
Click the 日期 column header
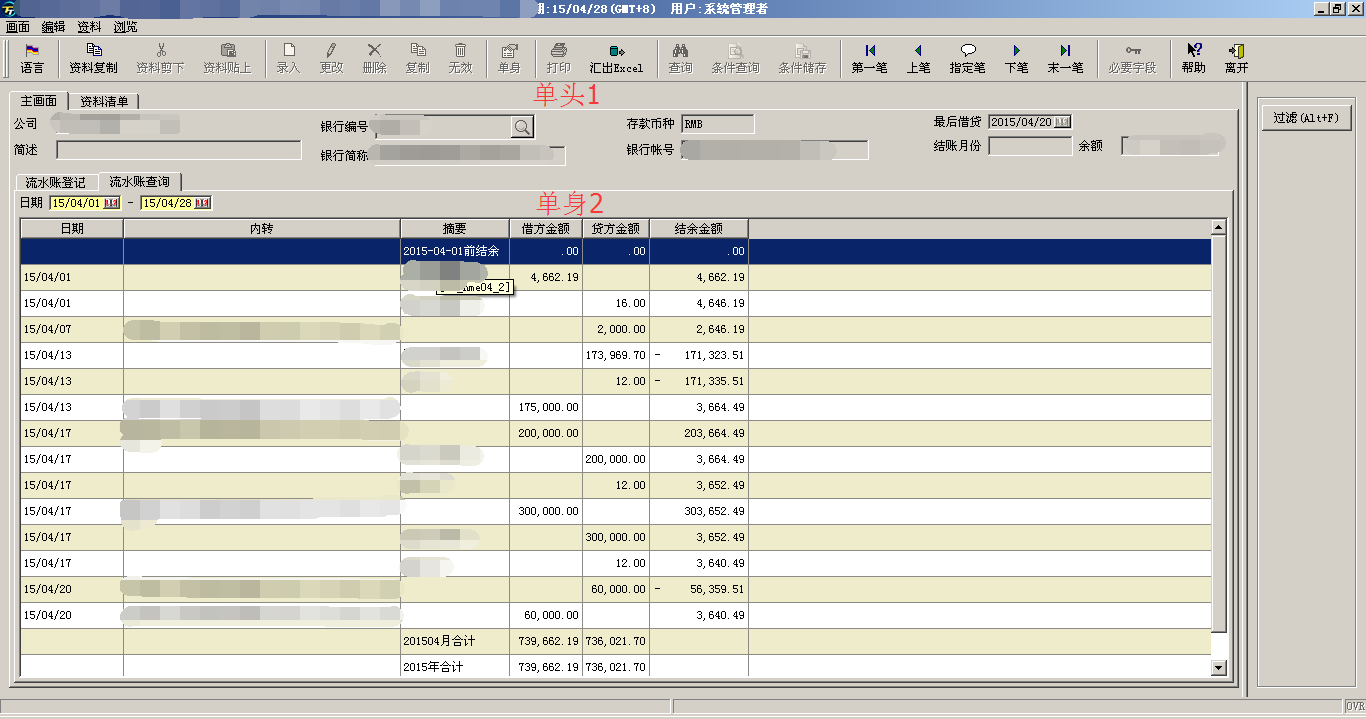72,229
